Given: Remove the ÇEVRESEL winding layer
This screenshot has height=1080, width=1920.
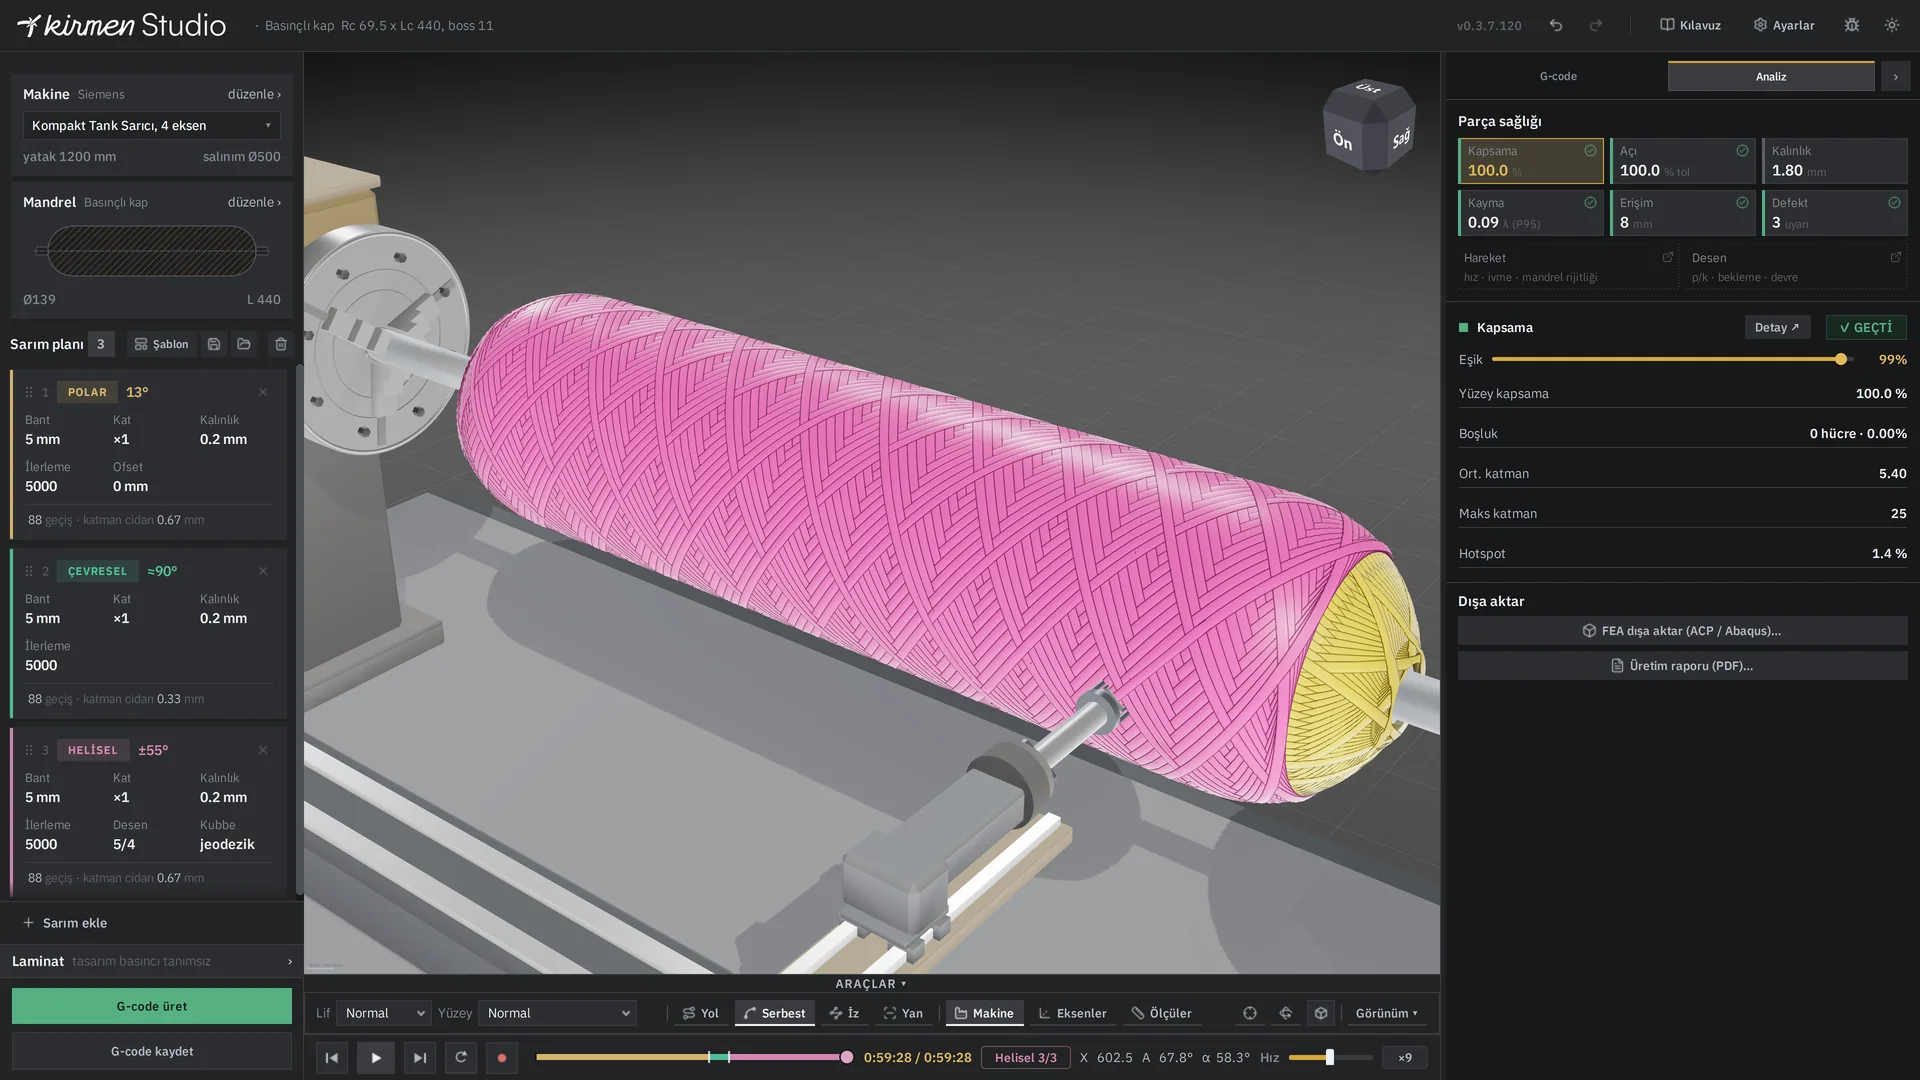Looking at the screenshot, I should pos(263,571).
